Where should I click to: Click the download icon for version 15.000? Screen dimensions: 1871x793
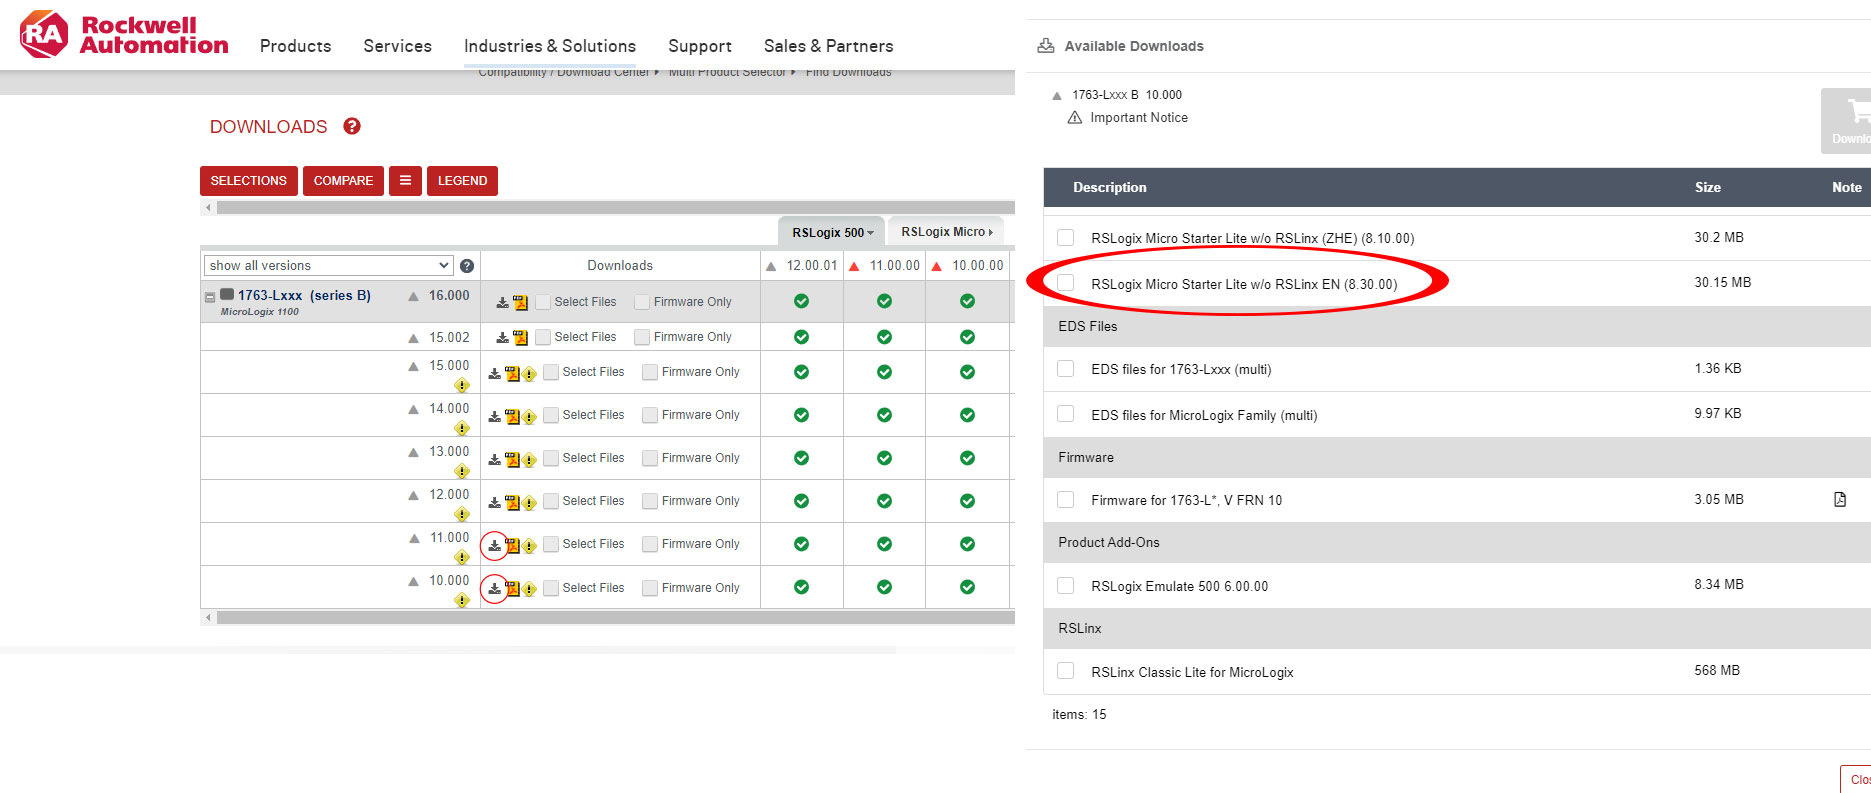click(x=494, y=373)
